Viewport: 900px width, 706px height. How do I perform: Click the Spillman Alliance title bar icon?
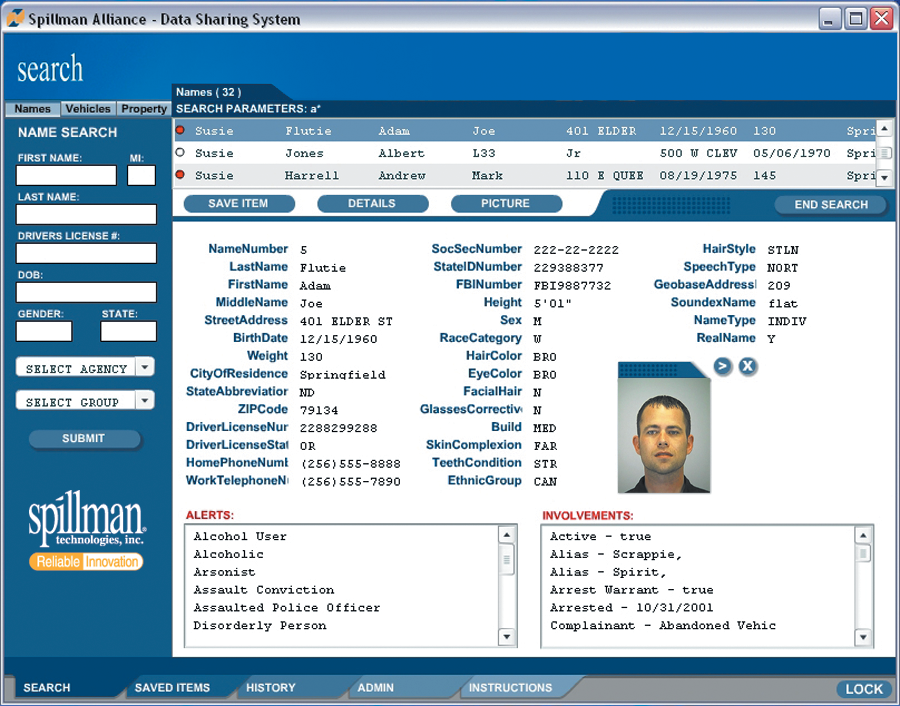16,18
